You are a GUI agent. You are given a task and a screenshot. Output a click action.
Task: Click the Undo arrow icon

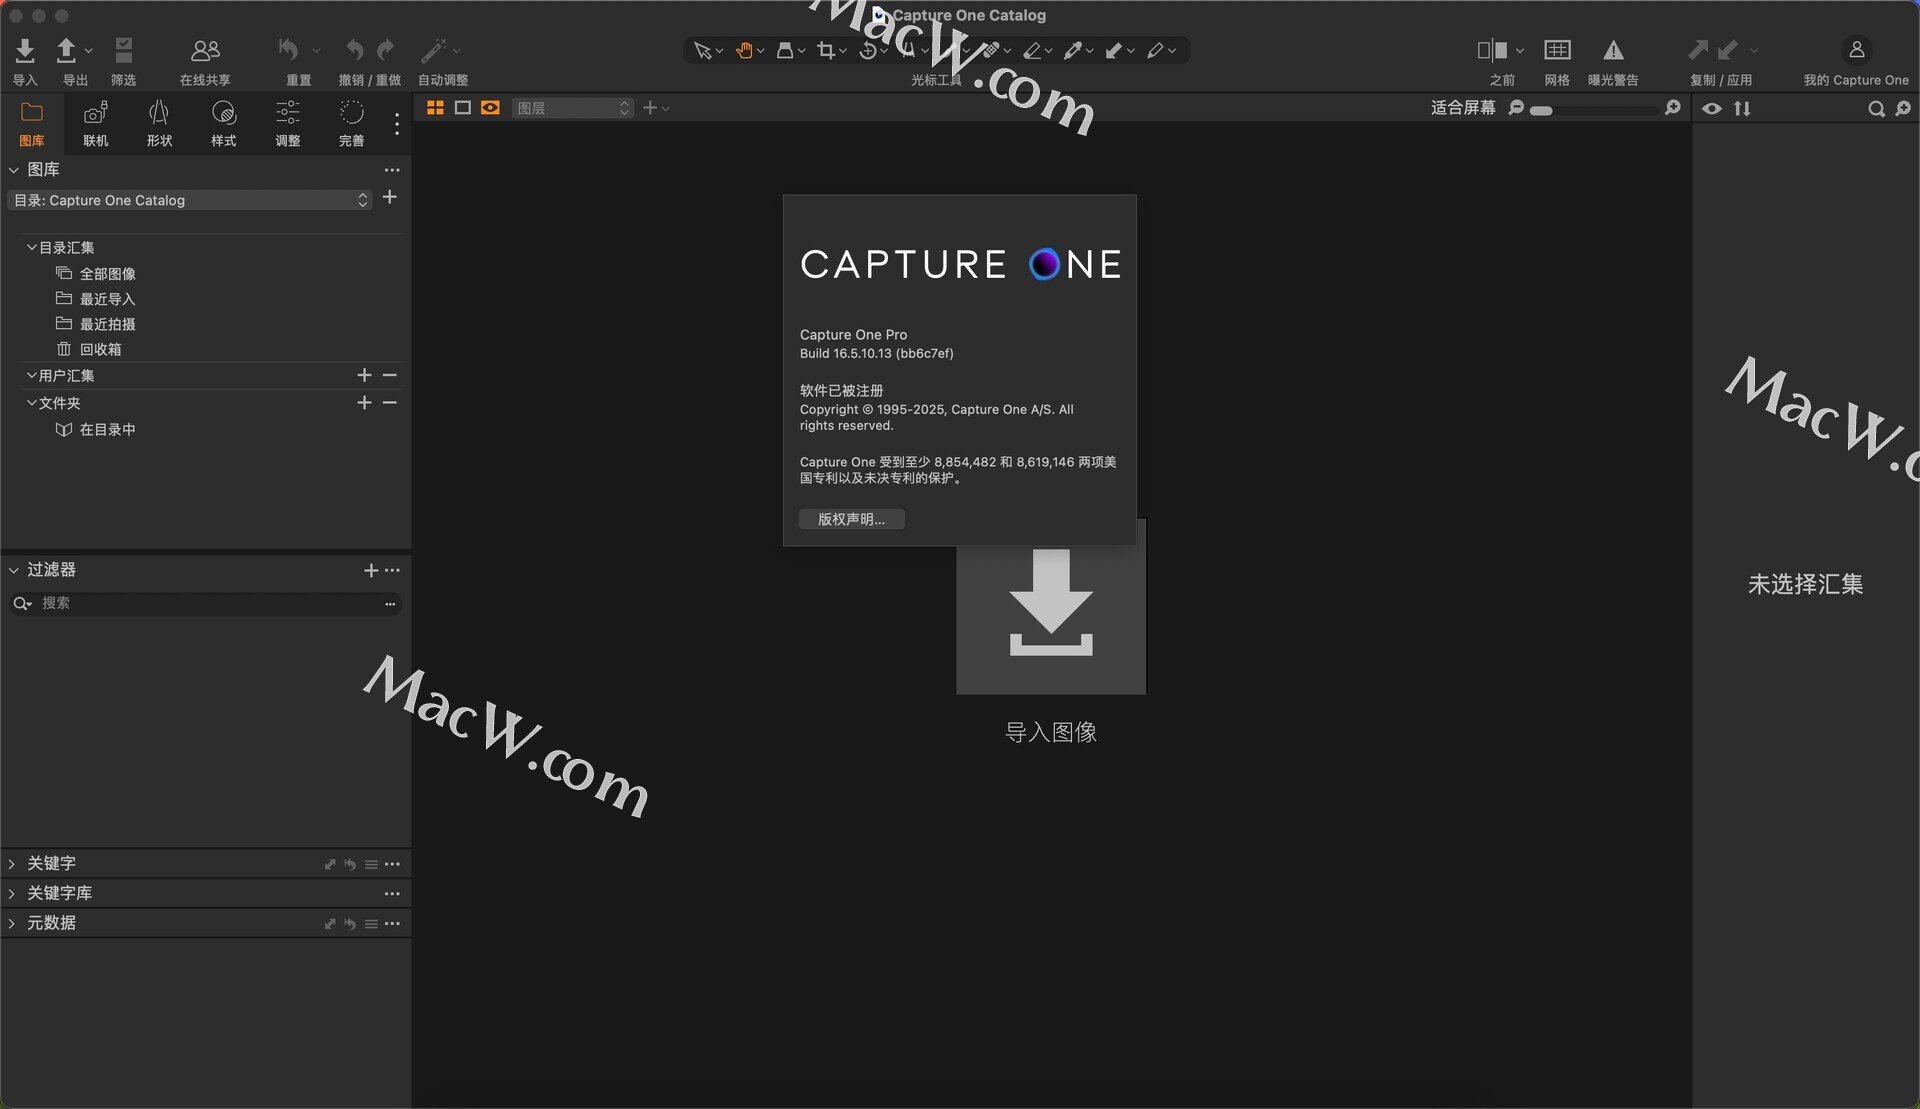pyautogui.click(x=354, y=50)
